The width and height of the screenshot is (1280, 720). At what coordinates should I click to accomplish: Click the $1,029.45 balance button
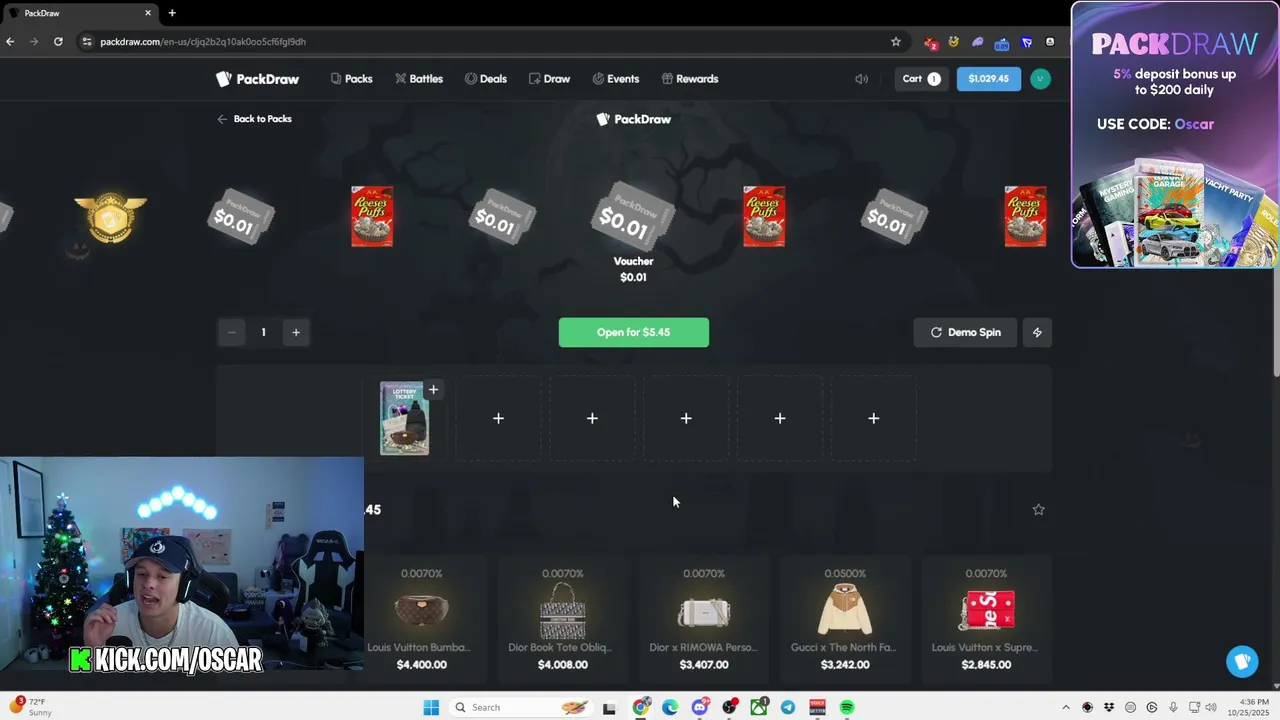point(988,79)
